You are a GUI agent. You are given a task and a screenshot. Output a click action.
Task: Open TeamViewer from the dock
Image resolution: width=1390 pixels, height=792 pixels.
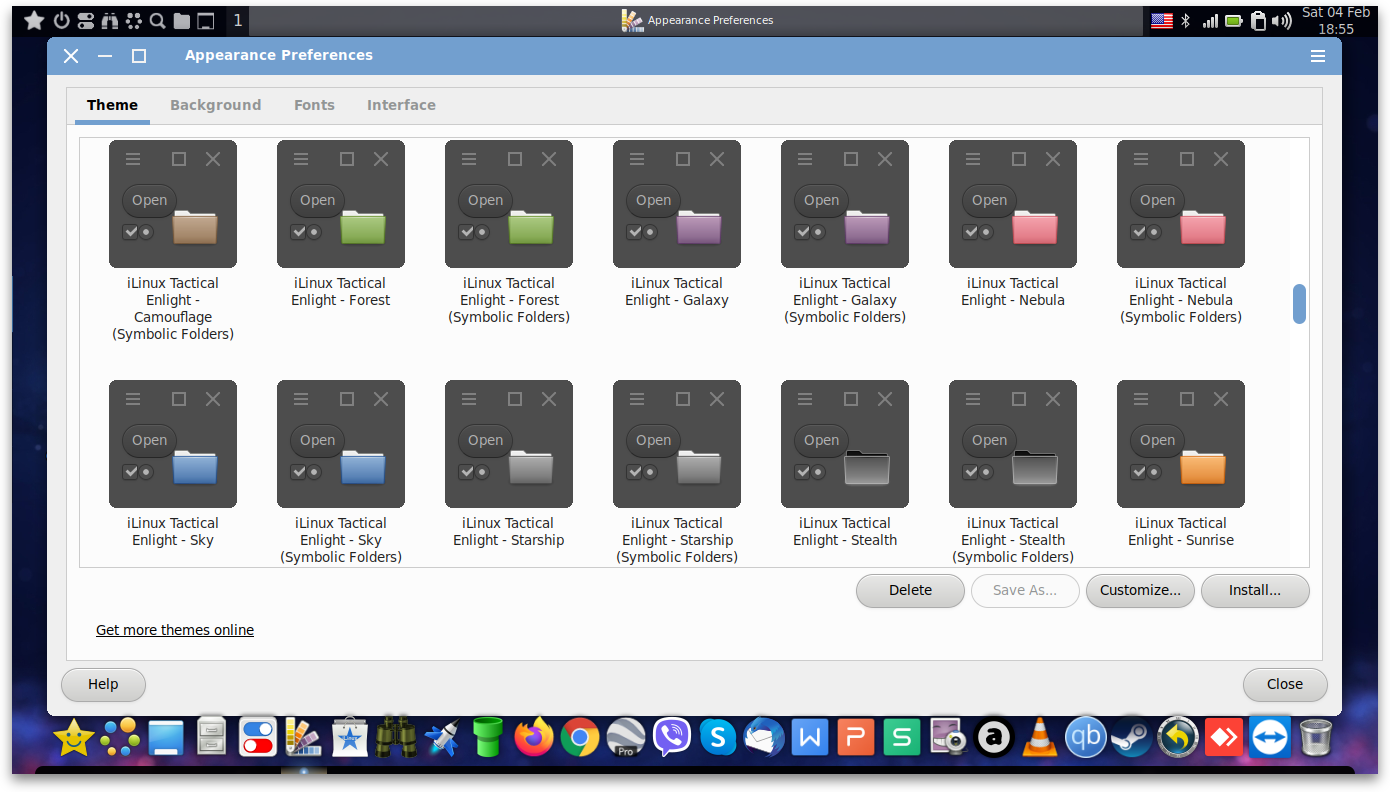(1270, 738)
